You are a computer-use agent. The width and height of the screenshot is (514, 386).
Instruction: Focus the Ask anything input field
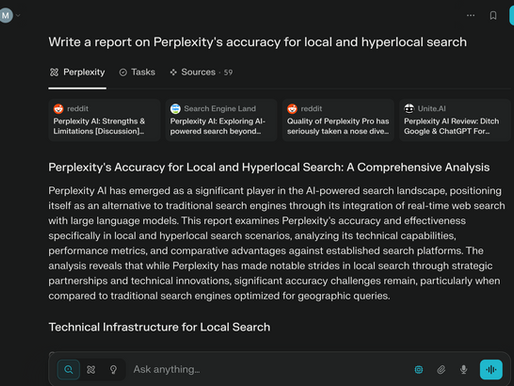267,369
